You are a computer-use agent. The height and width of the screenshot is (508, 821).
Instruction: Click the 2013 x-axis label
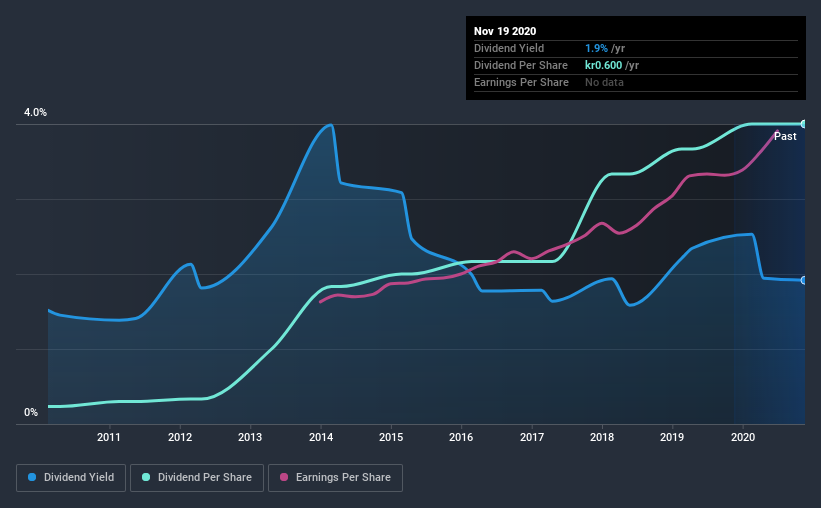(250, 437)
